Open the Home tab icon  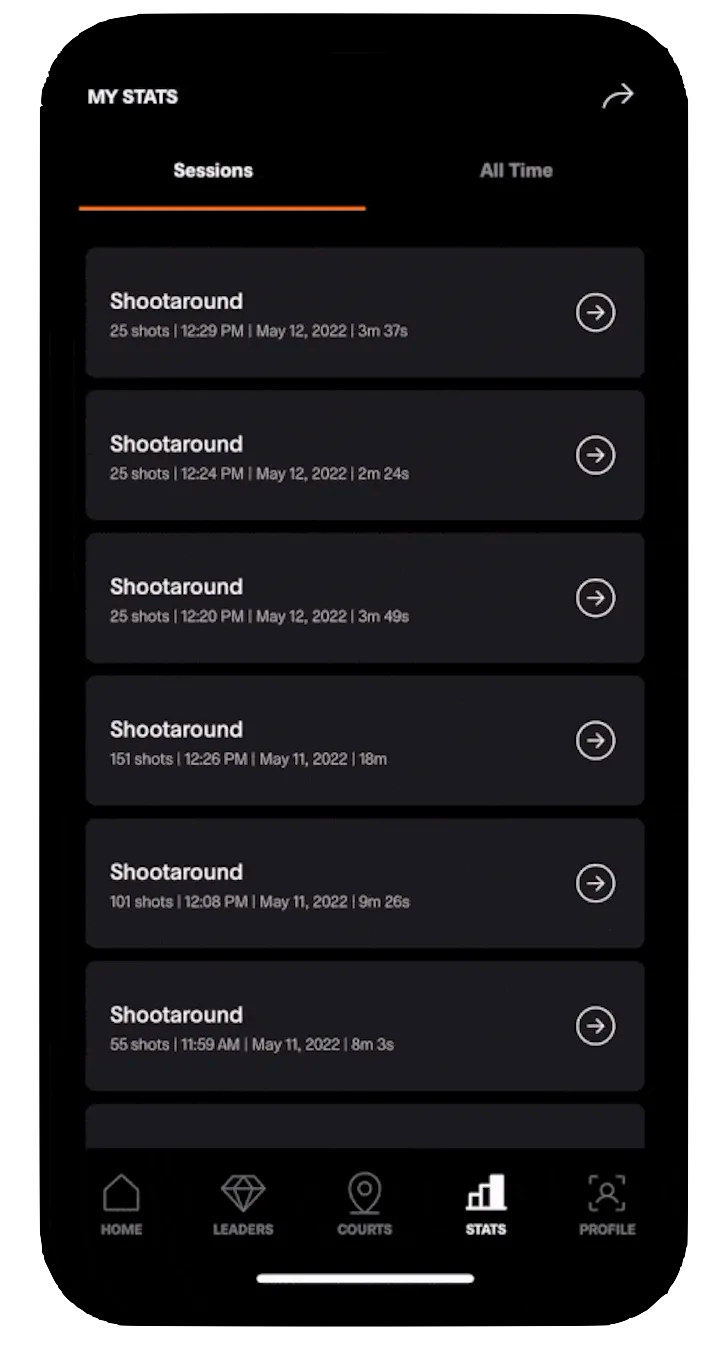(x=121, y=1193)
